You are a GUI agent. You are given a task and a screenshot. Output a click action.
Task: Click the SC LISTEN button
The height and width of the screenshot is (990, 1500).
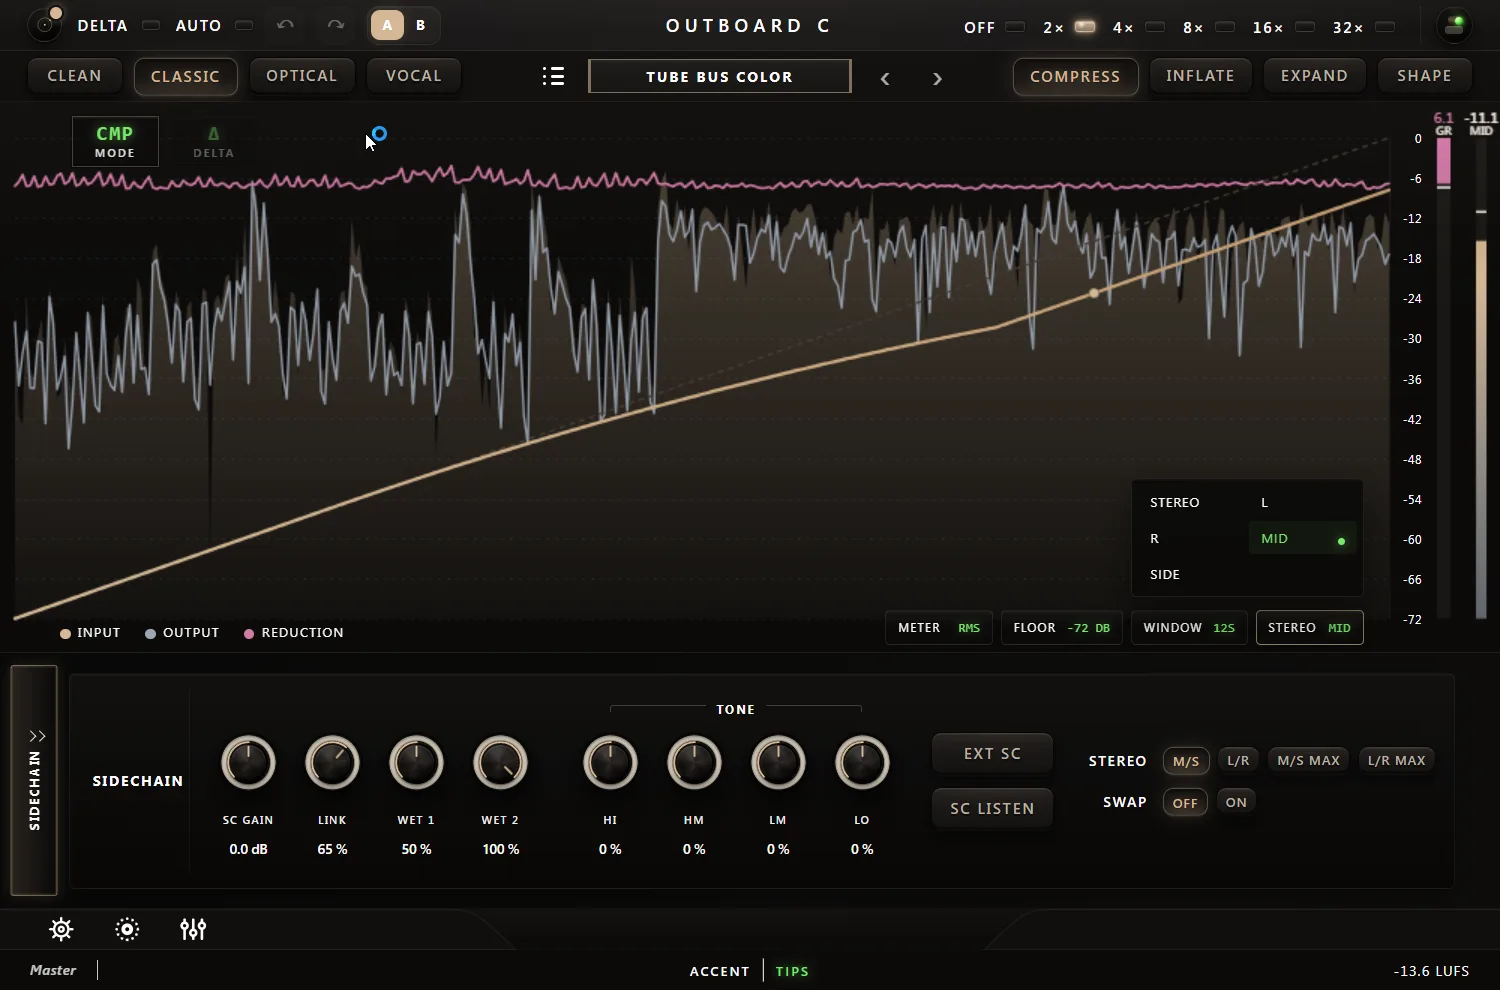992,809
